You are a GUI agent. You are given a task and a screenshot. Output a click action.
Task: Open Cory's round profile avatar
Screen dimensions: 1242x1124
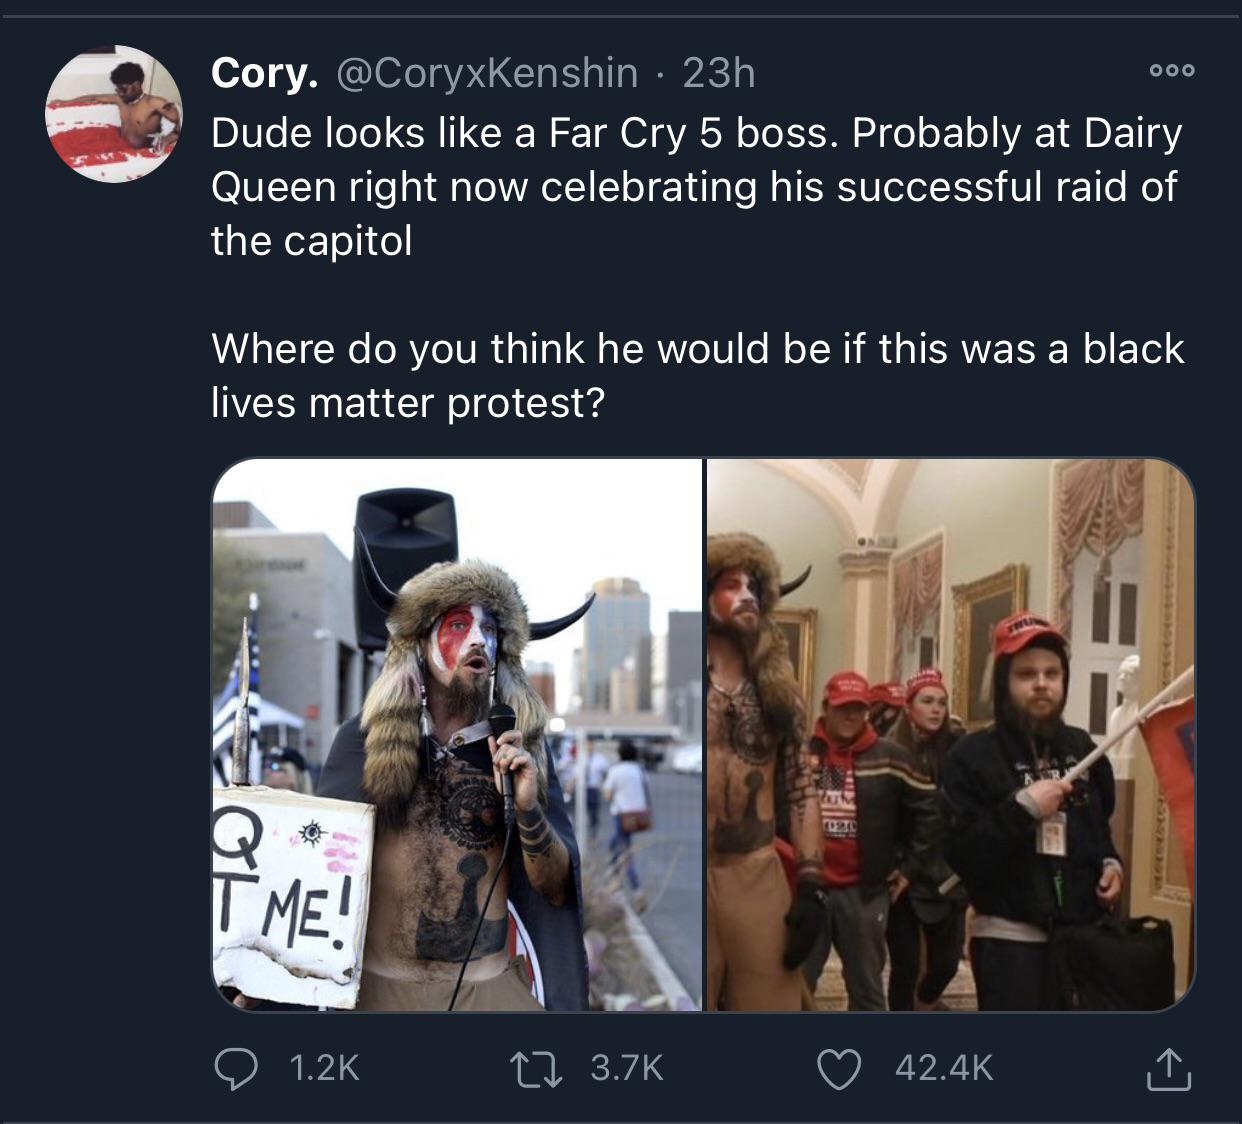114,114
